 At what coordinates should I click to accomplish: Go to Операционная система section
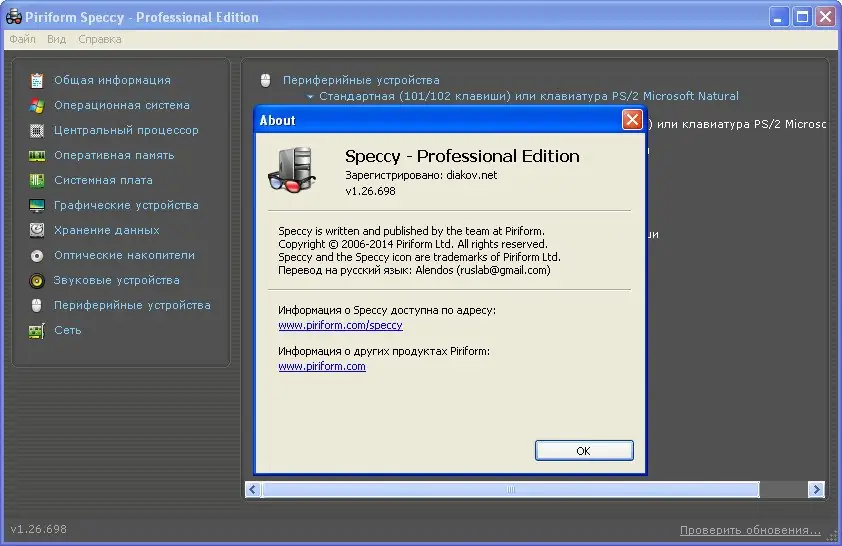coord(122,105)
